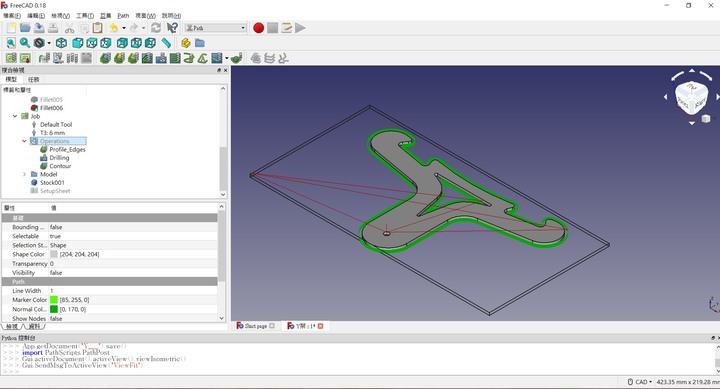The width and height of the screenshot is (720, 389).
Task: Set the front view cube icon
Action: coord(78,43)
